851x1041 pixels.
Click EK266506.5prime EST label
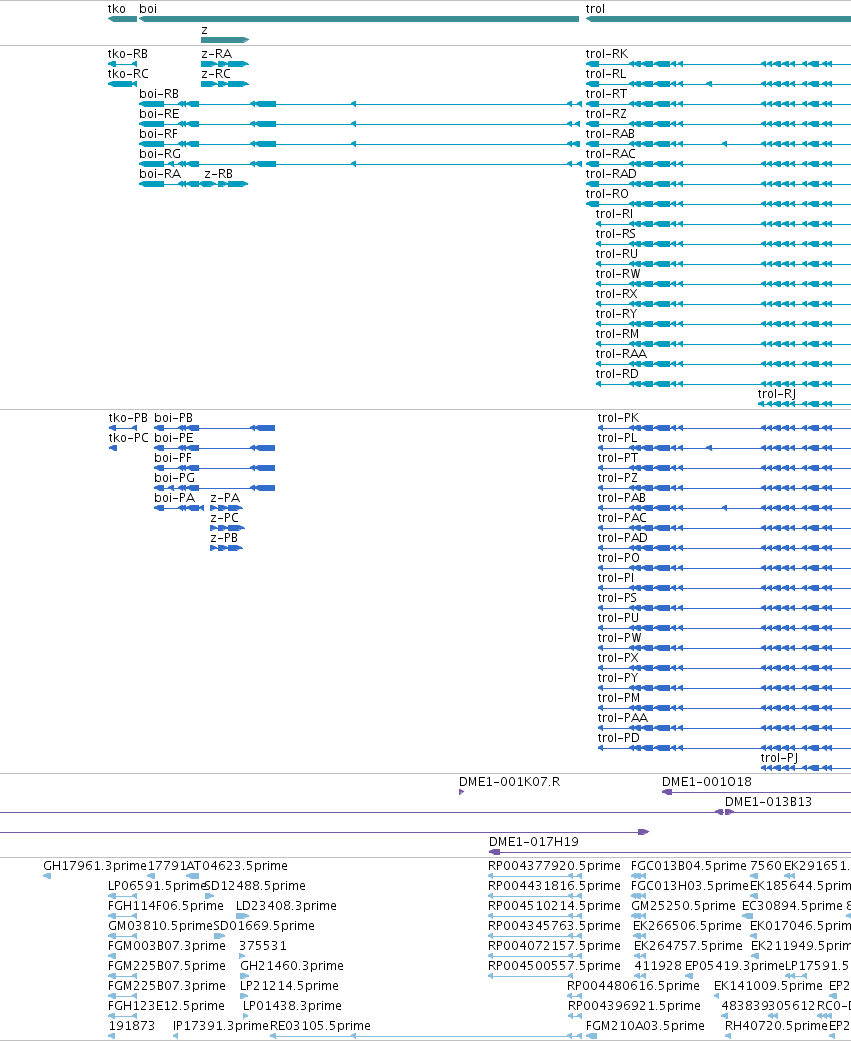(x=687, y=925)
